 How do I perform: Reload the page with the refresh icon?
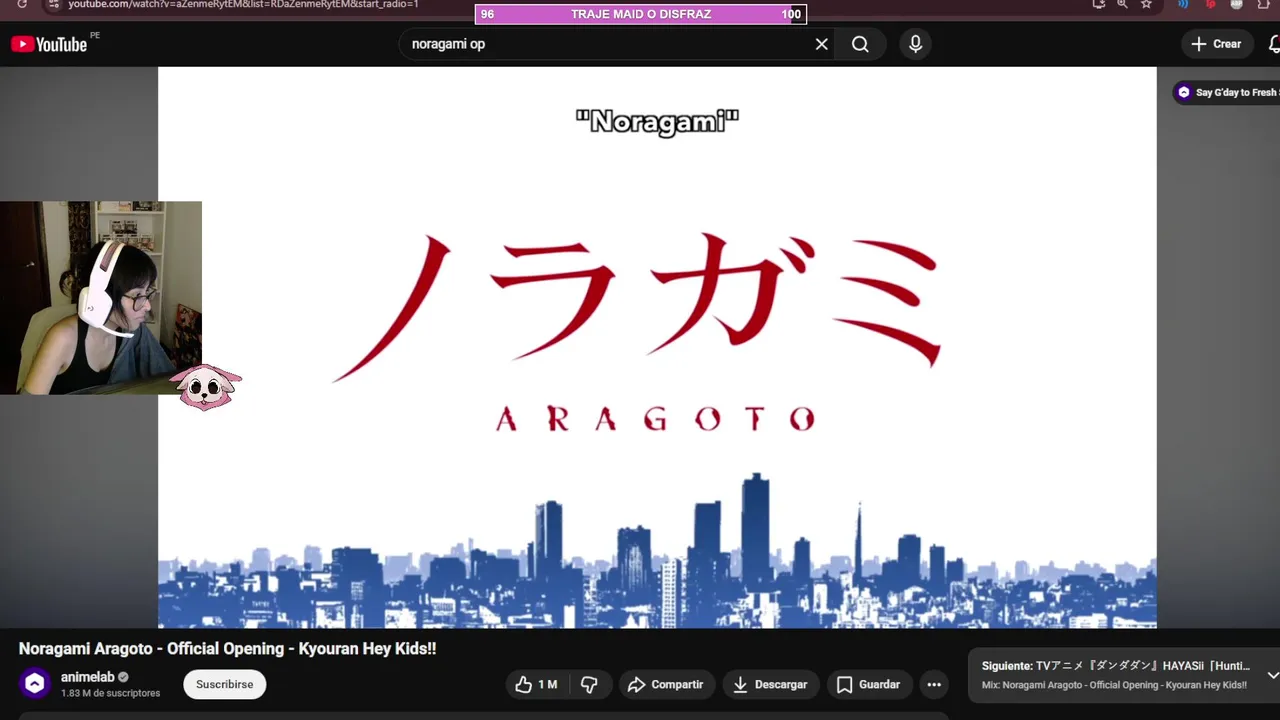click(x=22, y=4)
